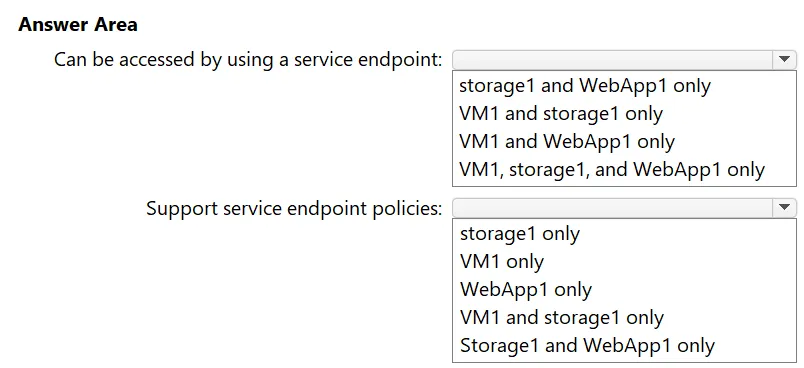This screenshot has width=804, height=368.
Task: Click 'Support service endpoint policies' label
Action: [294, 209]
